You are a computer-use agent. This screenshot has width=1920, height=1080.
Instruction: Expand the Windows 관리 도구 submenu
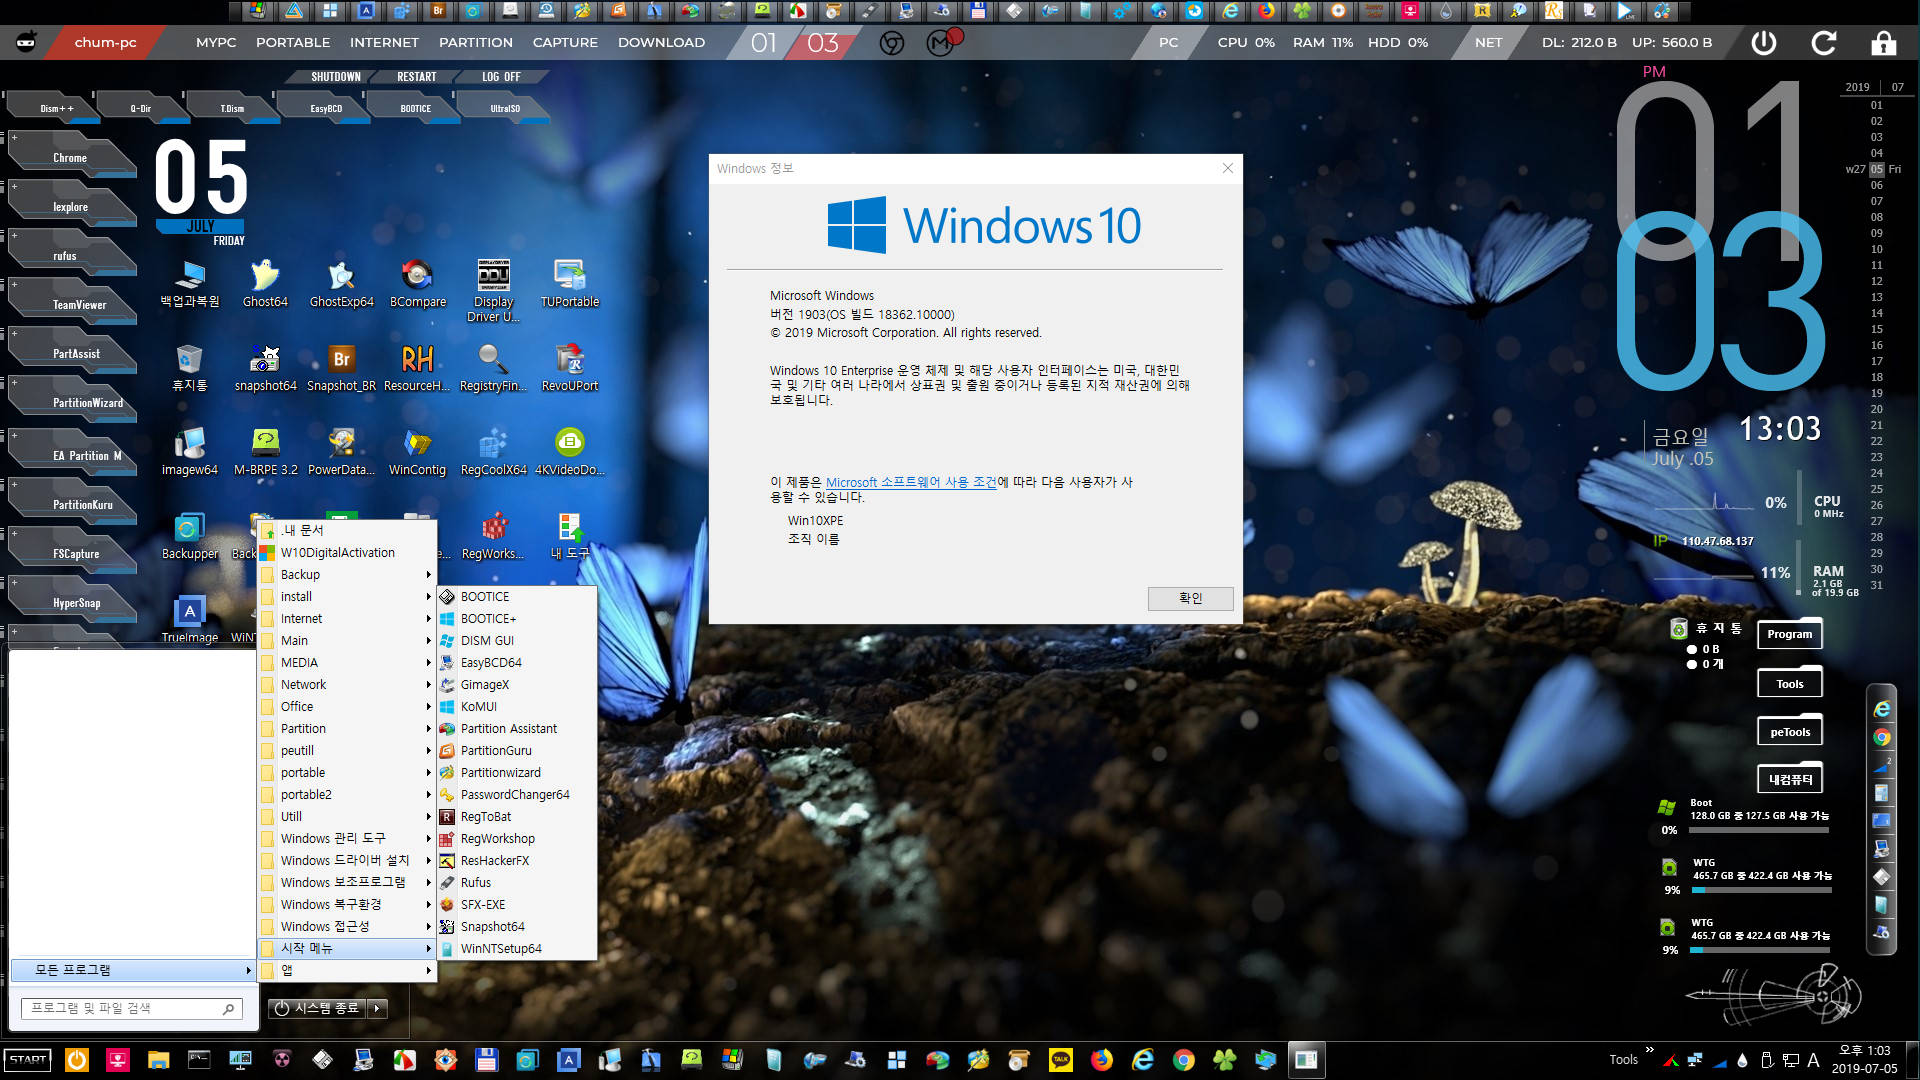pos(347,839)
